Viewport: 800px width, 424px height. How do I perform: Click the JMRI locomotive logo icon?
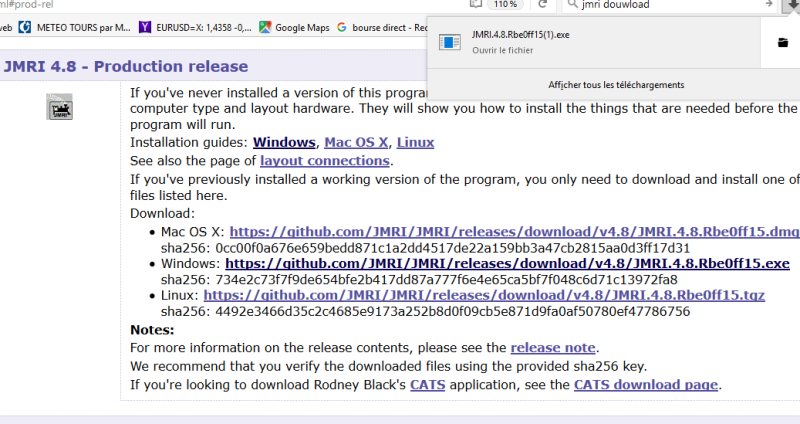tap(58, 107)
